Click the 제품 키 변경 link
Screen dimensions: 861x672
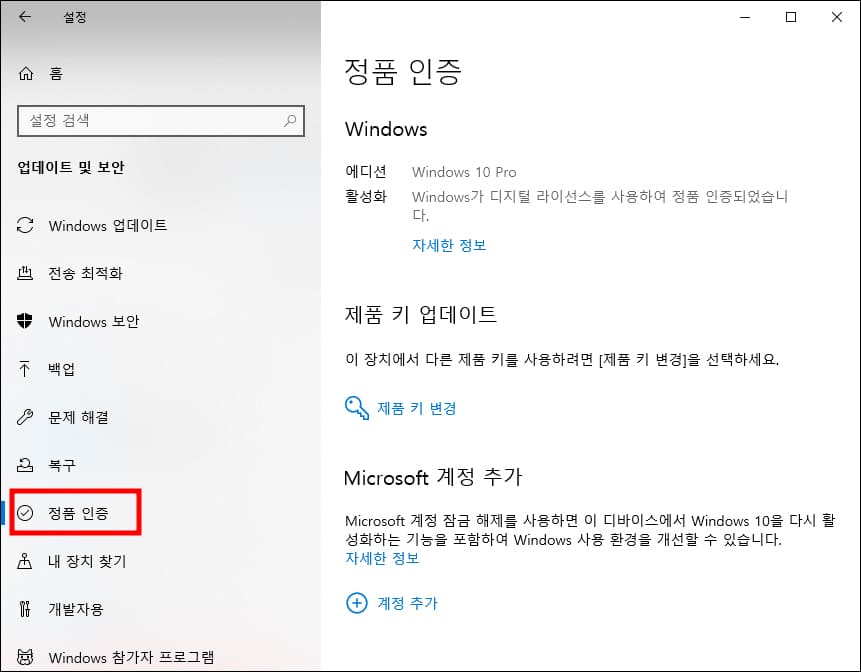pos(417,408)
